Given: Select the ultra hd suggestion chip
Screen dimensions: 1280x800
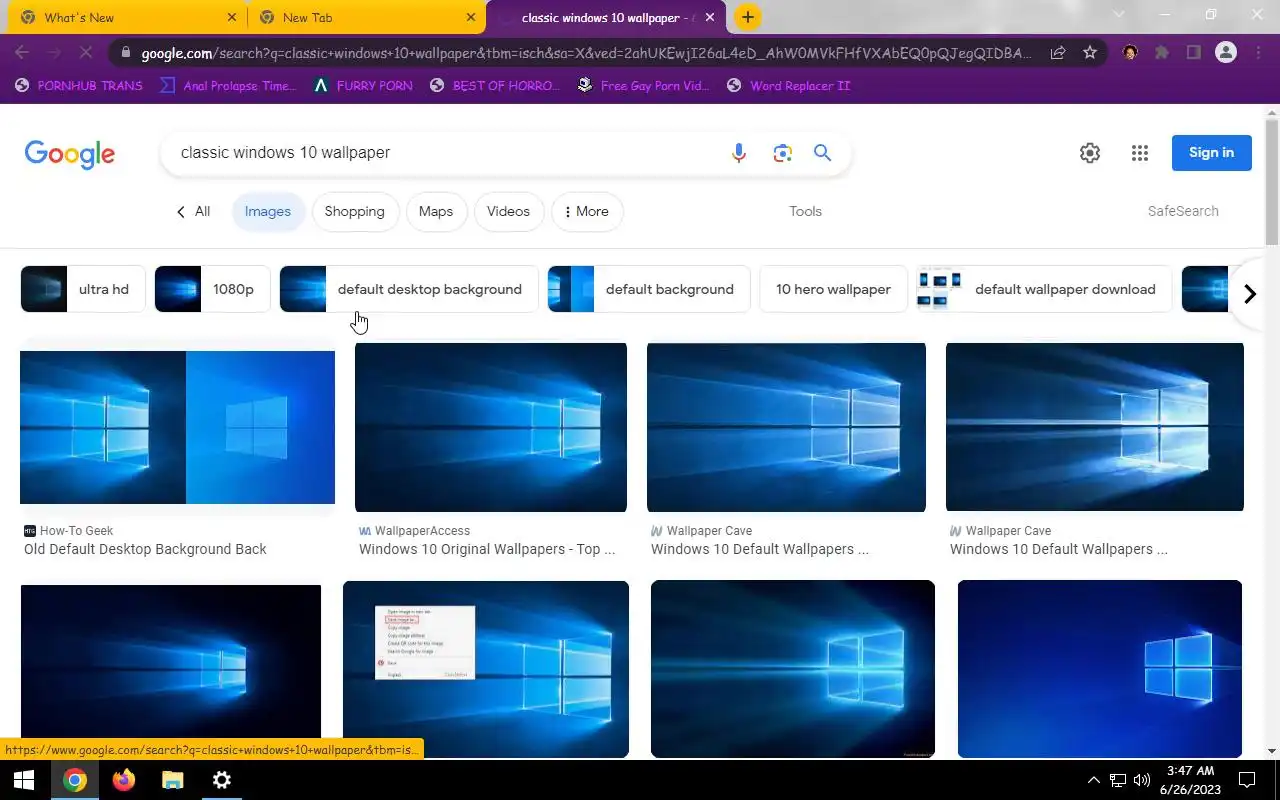Looking at the screenshot, I should (x=83, y=289).
